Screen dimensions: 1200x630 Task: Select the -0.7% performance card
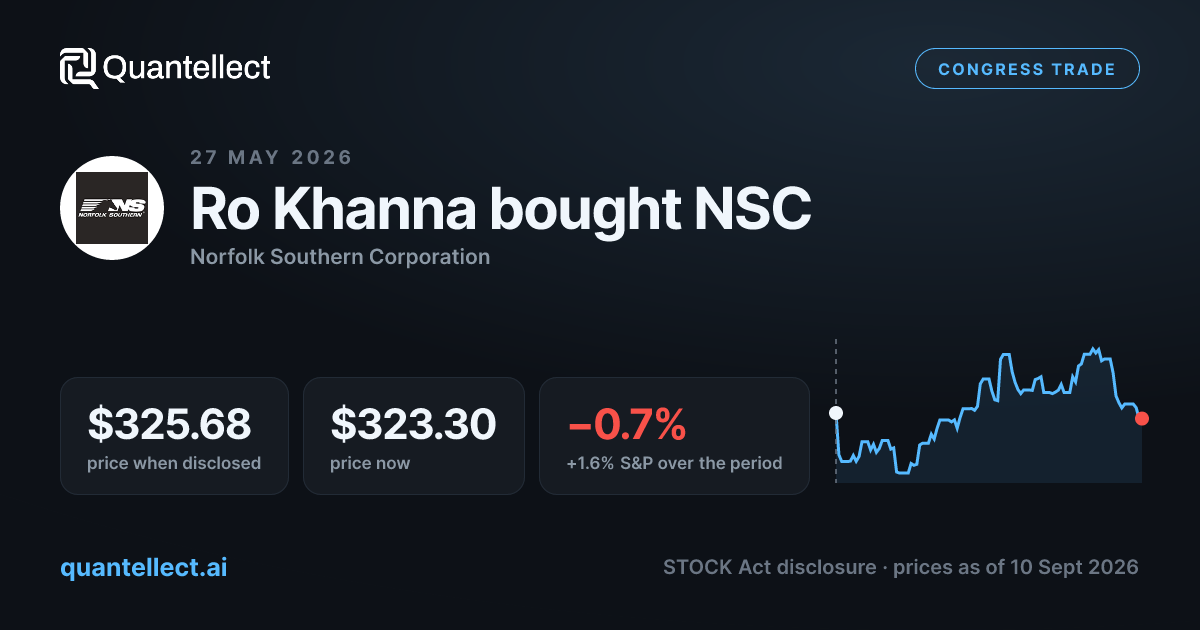click(x=674, y=436)
